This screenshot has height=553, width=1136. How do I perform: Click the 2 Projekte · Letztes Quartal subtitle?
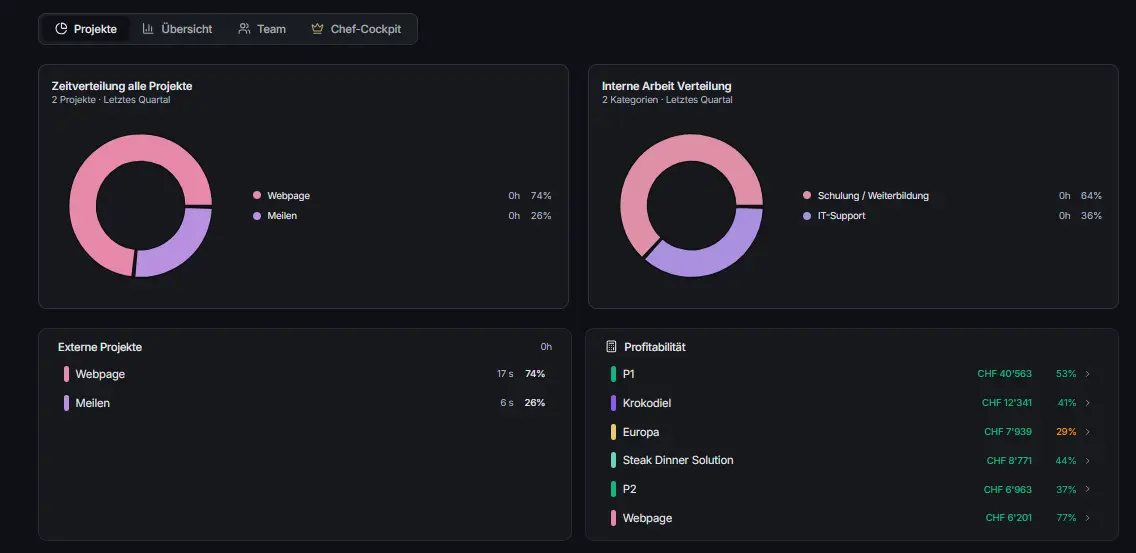tap(111, 100)
